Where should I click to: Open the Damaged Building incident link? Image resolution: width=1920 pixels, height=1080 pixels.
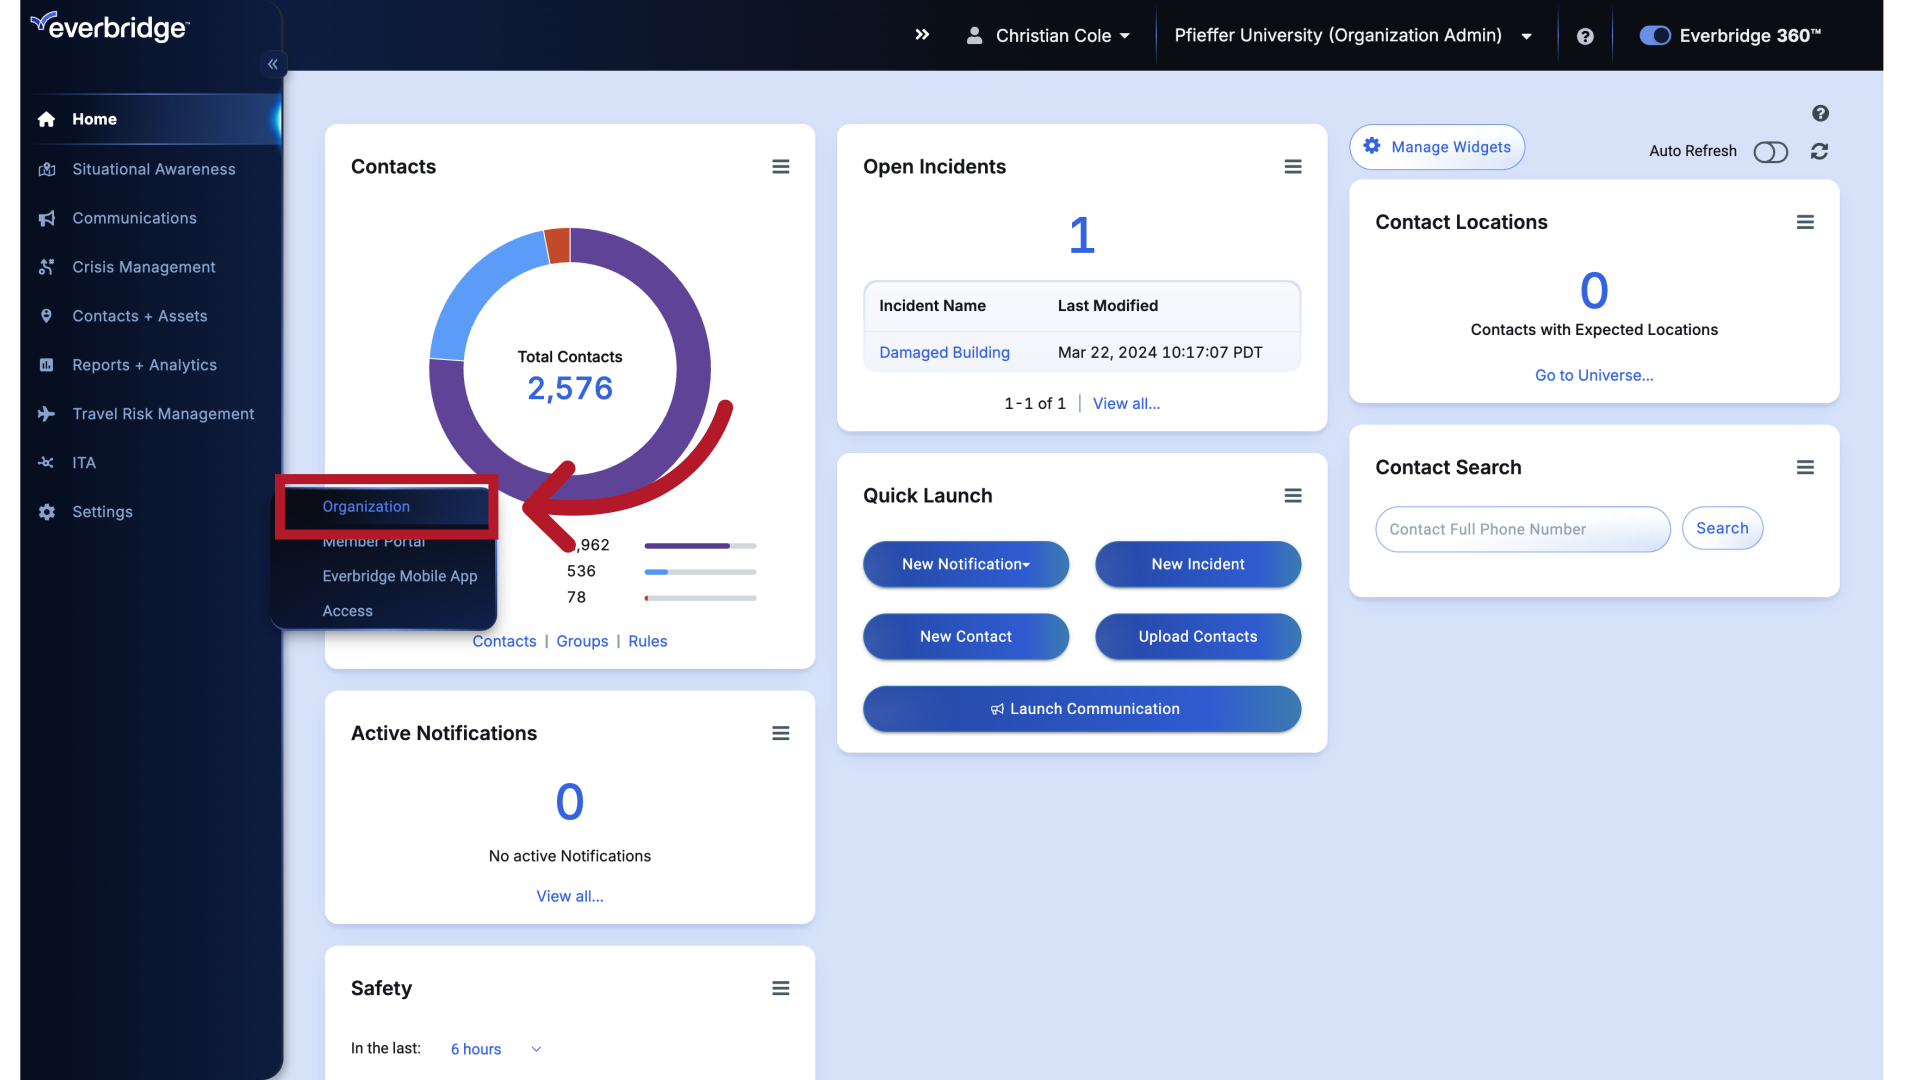pos(944,352)
